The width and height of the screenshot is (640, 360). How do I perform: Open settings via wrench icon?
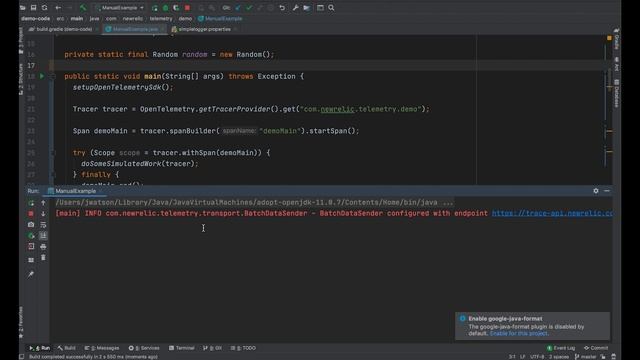(x=296, y=8)
